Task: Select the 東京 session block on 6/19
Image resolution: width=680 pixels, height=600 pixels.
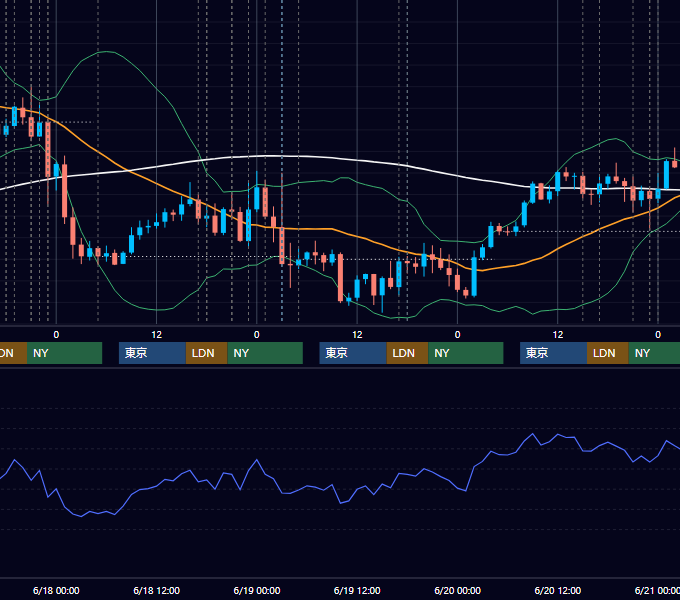Action: (x=353, y=353)
